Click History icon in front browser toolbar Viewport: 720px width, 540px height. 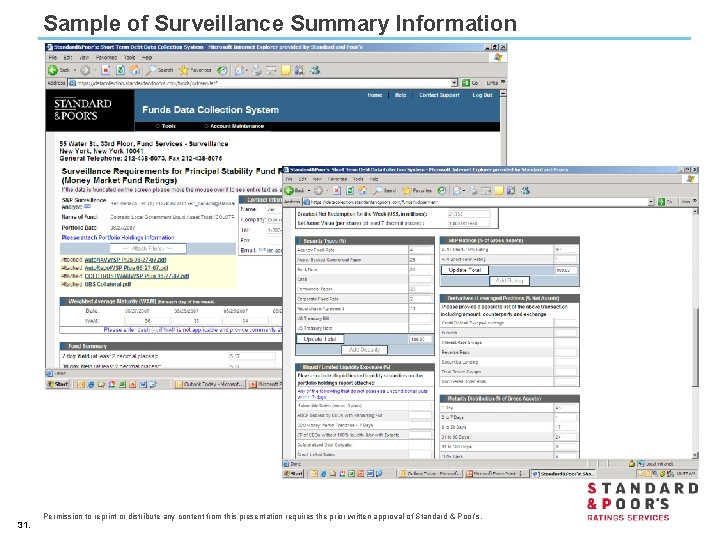point(441,190)
